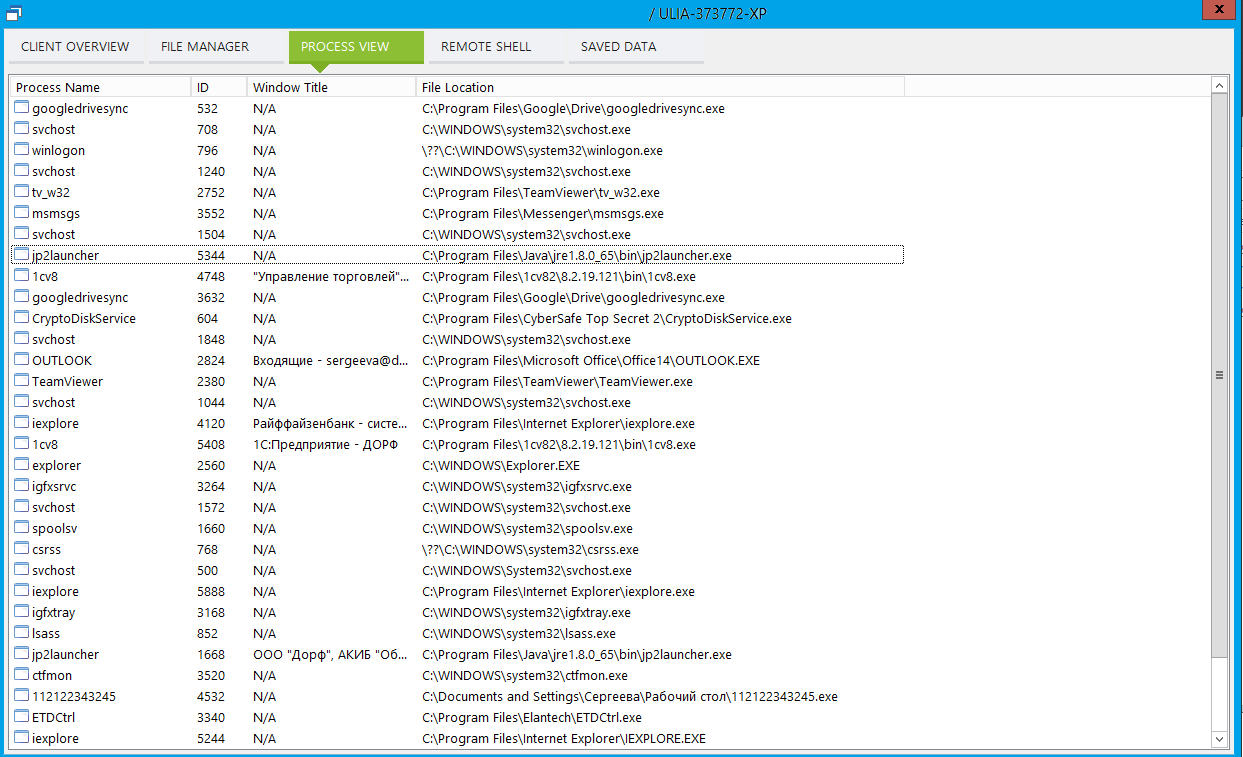Click the Рабочий стол\112122343245.exe file path

629,696
